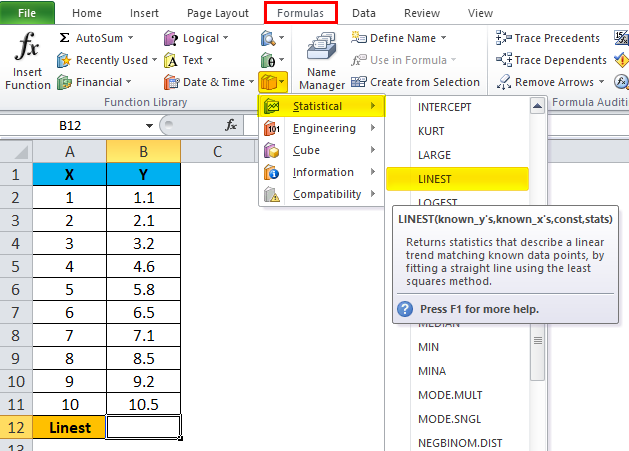Viewport: 629px width, 451px height.
Task: Switch to the Data tab
Action: (x=364, y=13)
